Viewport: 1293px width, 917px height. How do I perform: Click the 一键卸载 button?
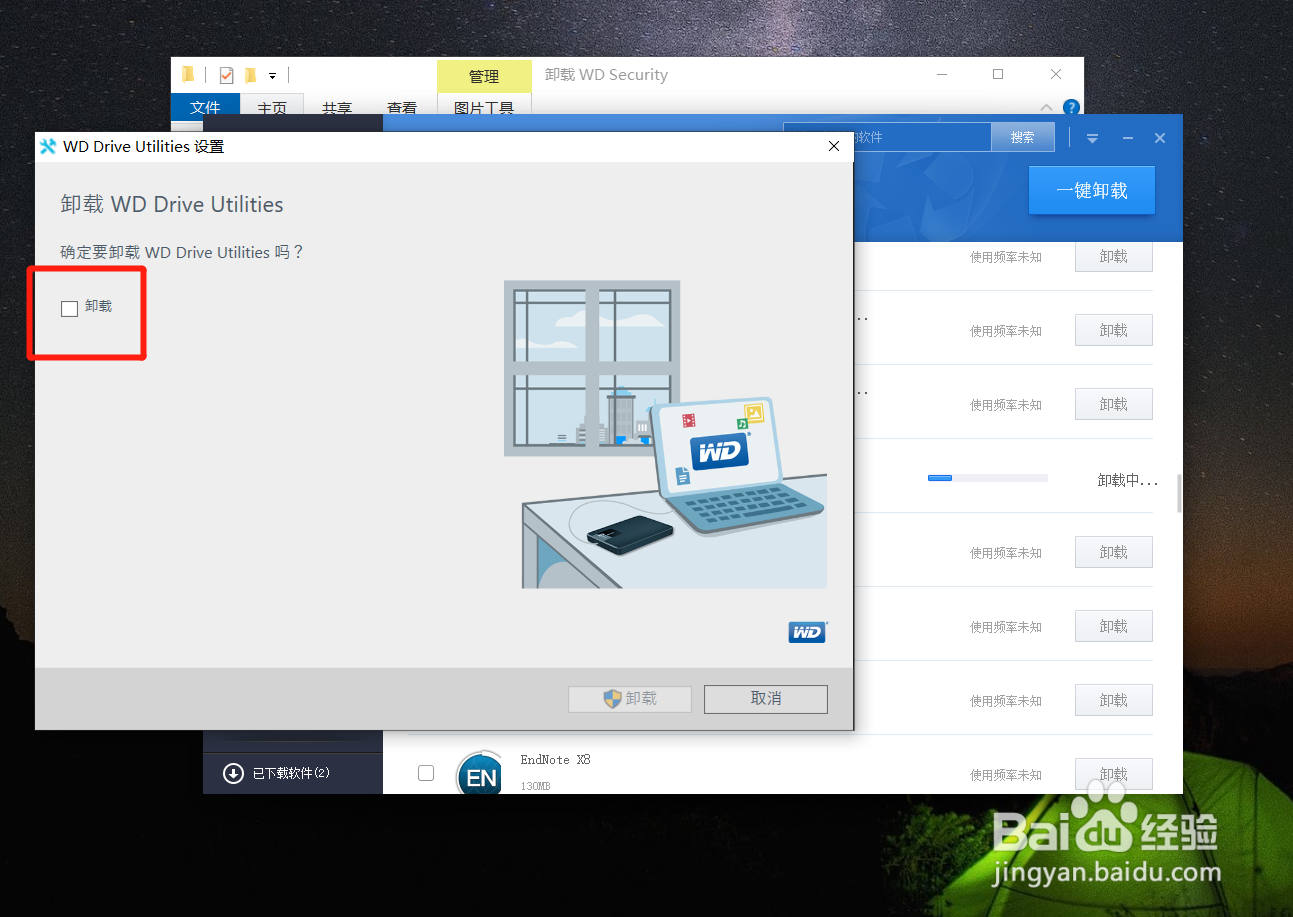click(1091, 190)
